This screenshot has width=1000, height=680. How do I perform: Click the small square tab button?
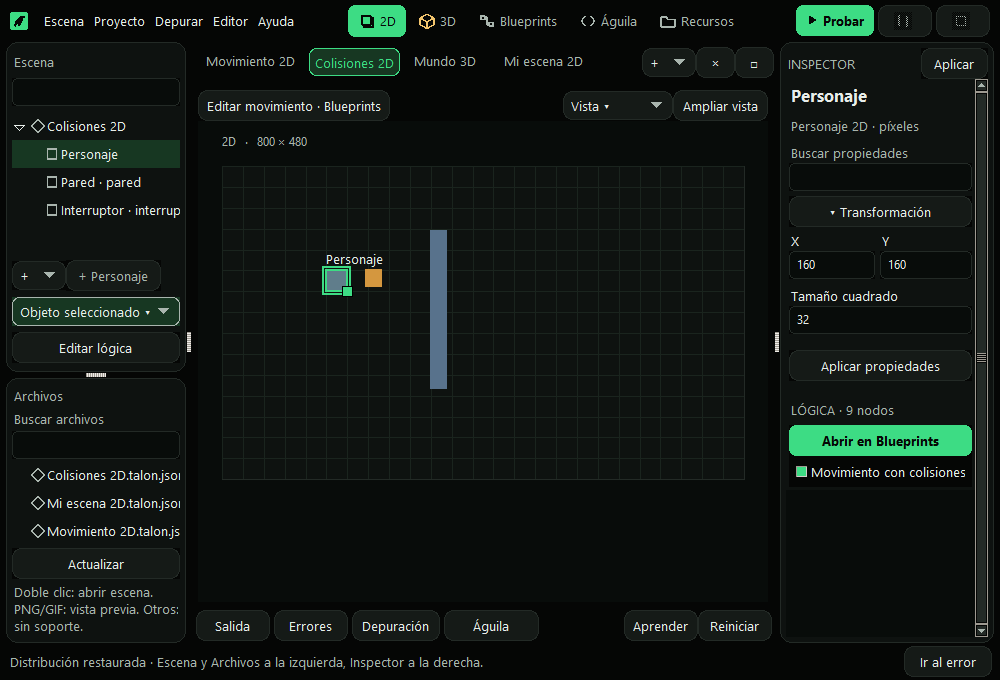[753, 63]
